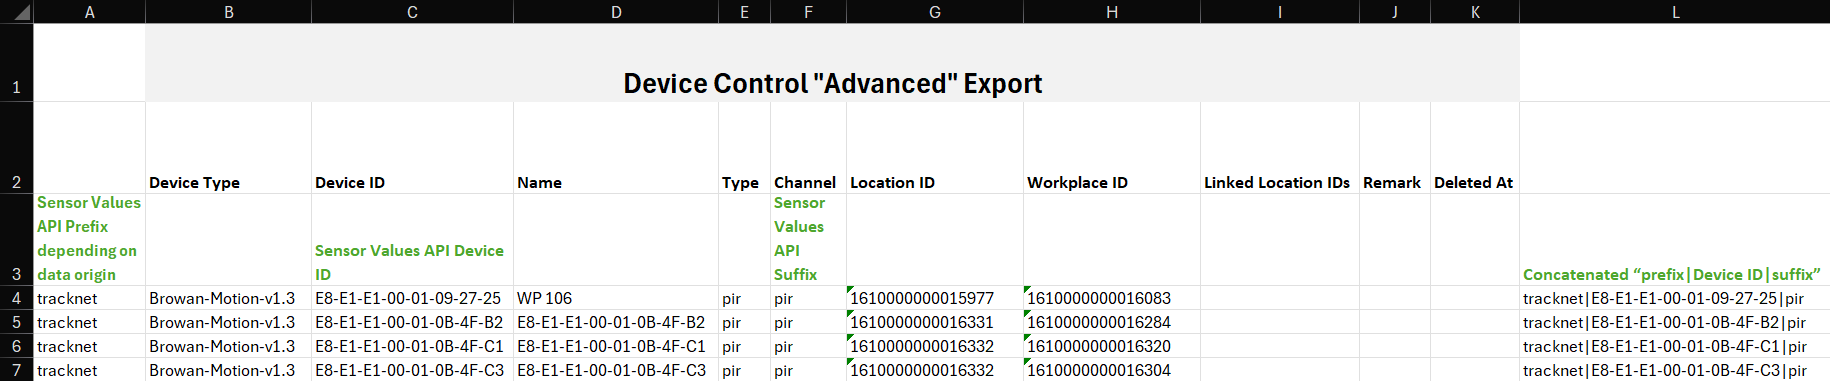Select column A header
The height and width of the screenshot is (381, 1830).
(x=90, y=12)
